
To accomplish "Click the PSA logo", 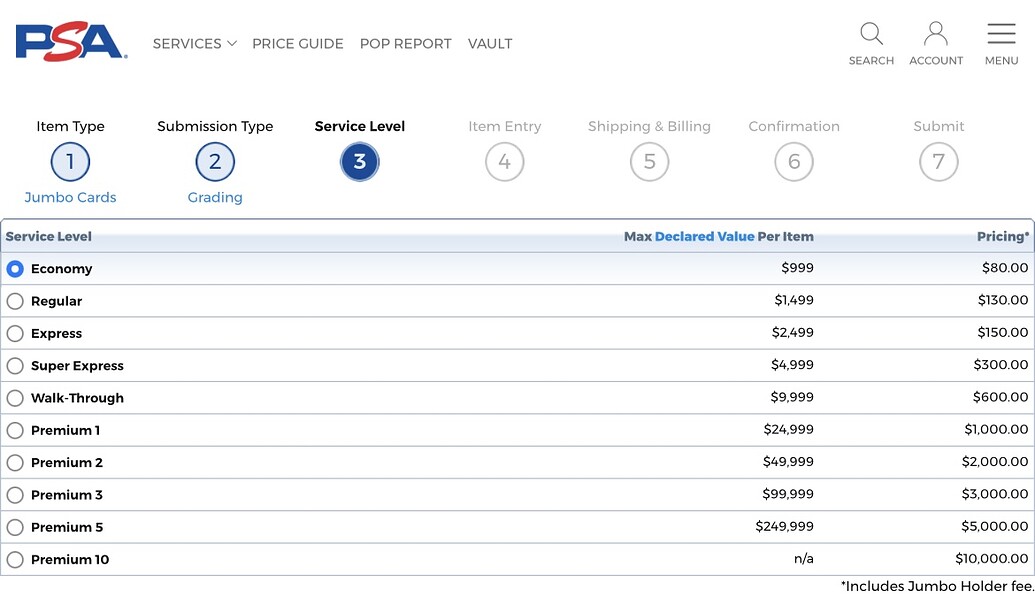I will click(70, 42).
